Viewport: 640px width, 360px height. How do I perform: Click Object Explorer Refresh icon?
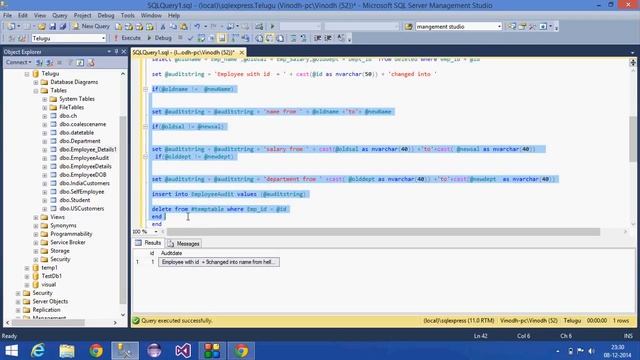[80, 62]
